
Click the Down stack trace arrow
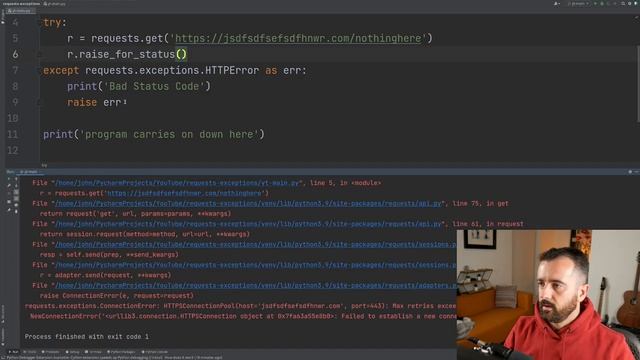coord(16,185)
